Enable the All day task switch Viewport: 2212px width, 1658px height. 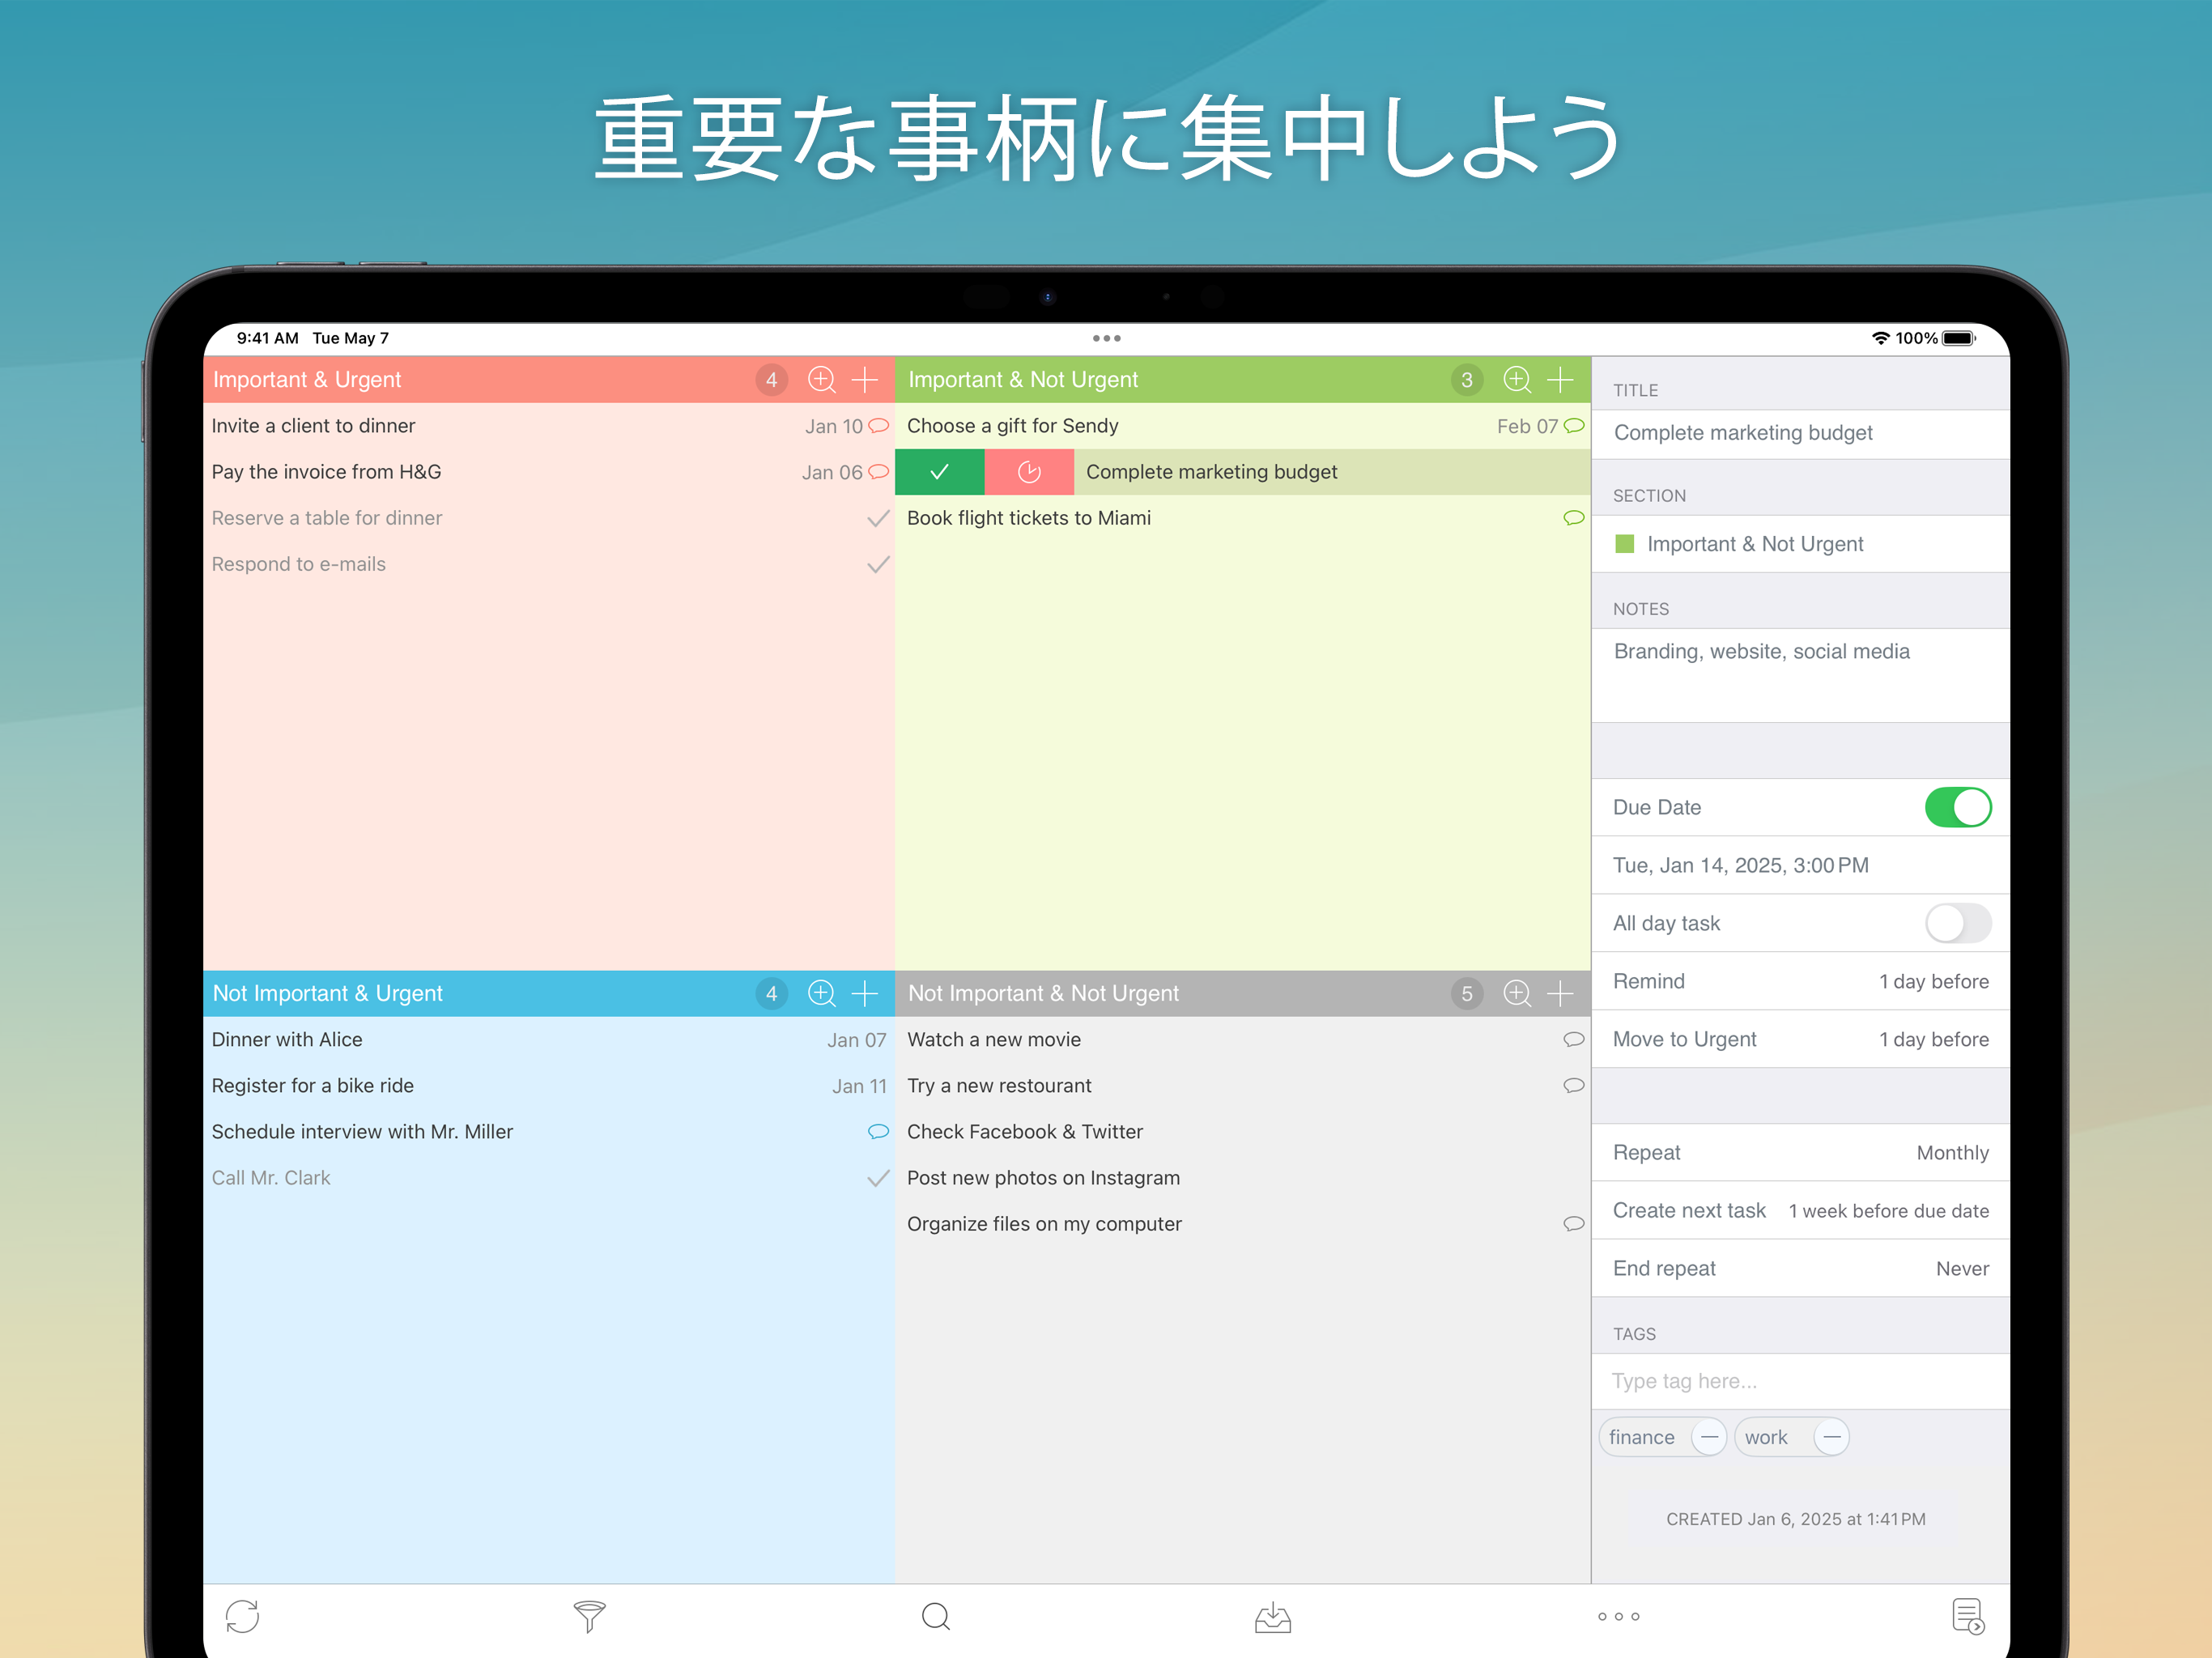click(x=1957, y=923)
